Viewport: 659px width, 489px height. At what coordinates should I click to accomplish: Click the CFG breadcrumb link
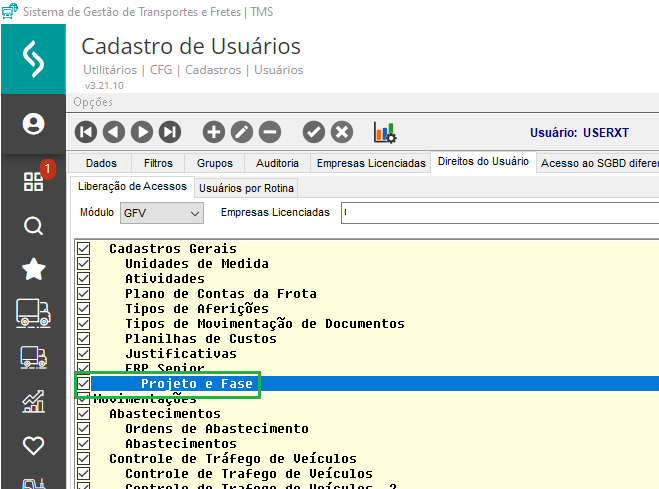[x=161, y=70]
